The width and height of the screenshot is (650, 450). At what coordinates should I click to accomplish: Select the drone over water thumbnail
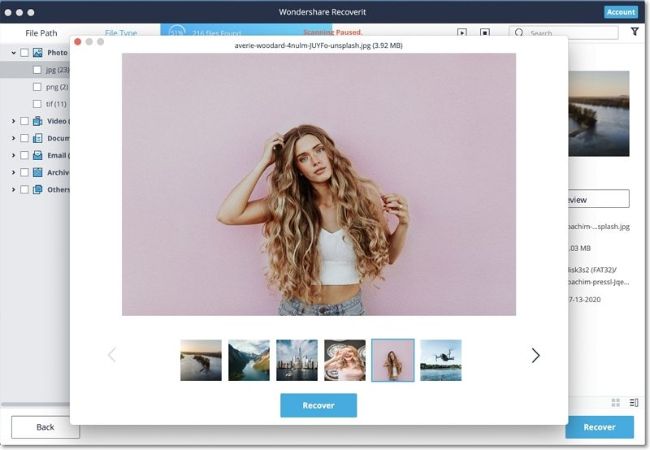tap(441, 360)
